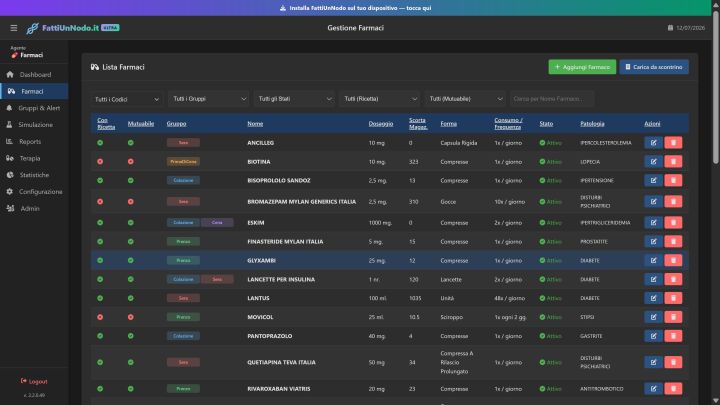
Task: Sort table by Forma column
Action: (x=449, y=124)
